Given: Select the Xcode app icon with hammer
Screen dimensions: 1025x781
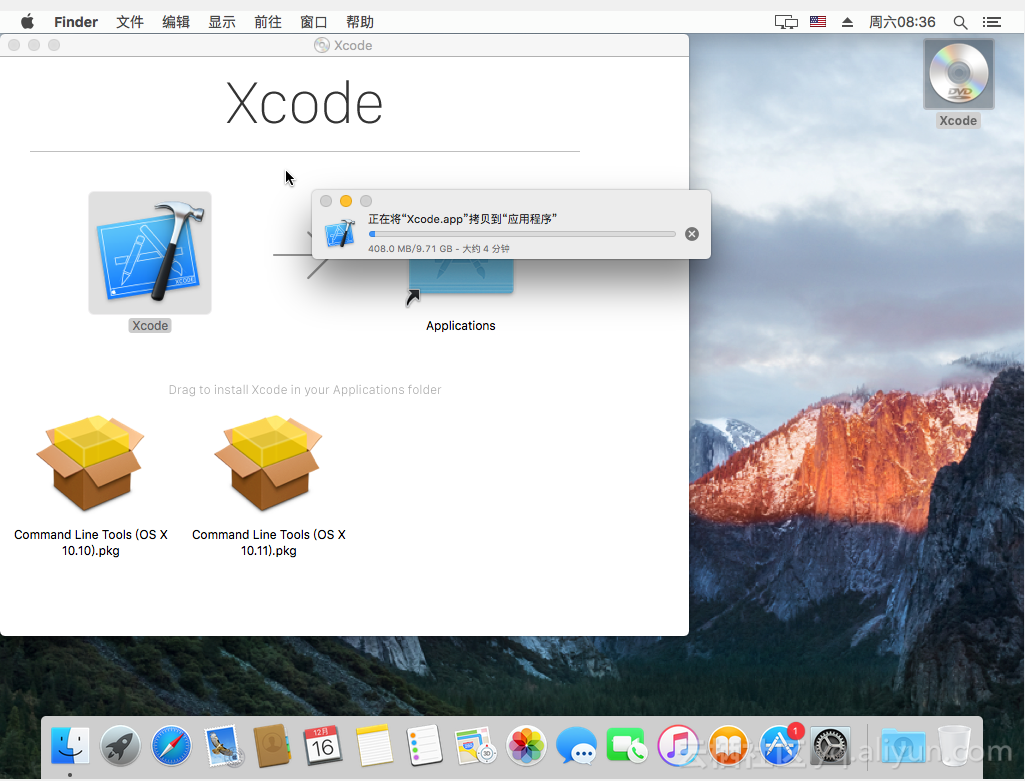Looking at the screenshot, I should click(x=150, y=252).
